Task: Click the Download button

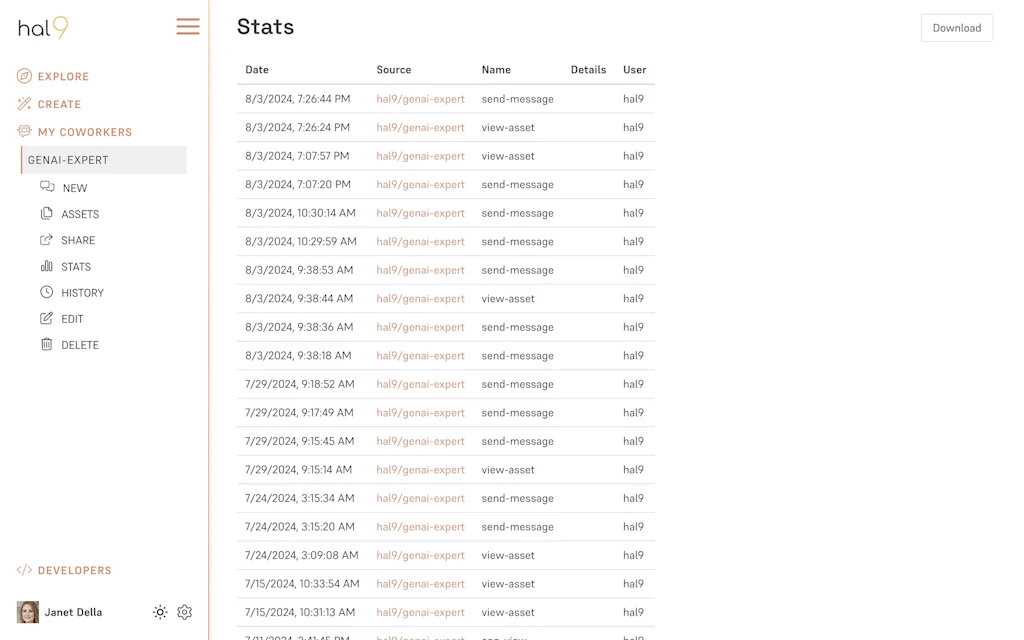Action: (x=956, y=28)
